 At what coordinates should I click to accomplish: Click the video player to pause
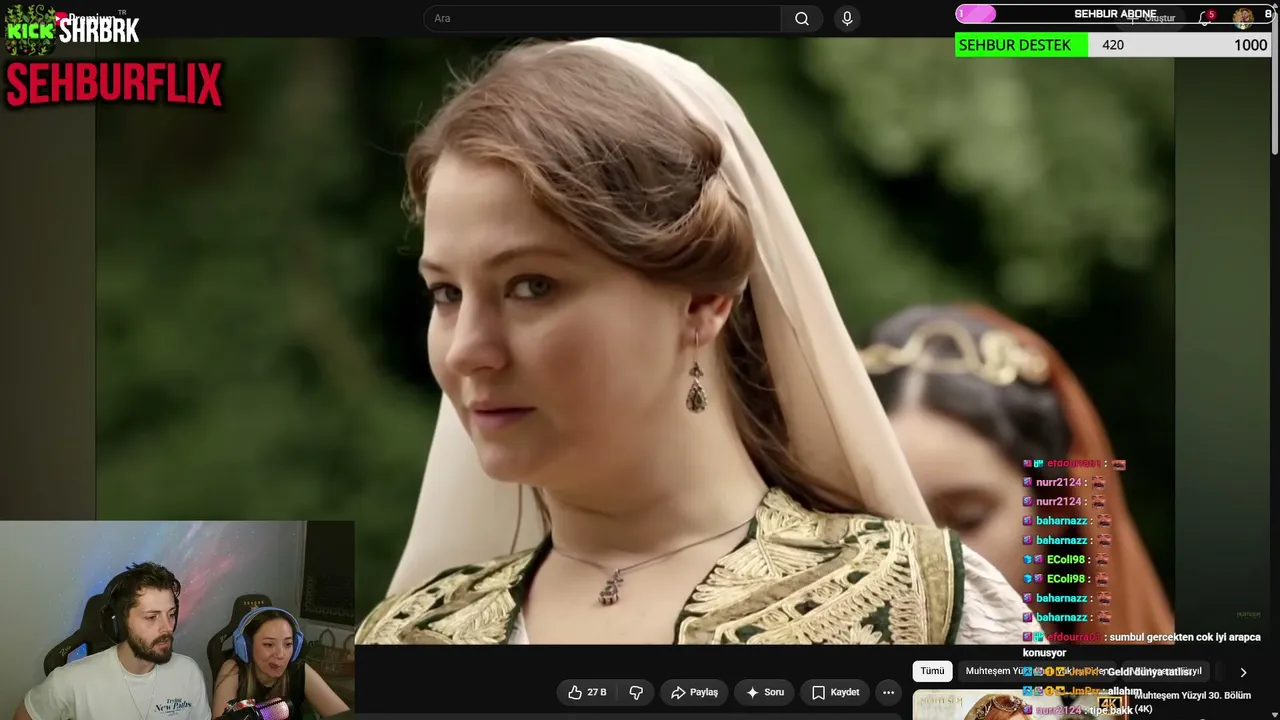[635, 340]
